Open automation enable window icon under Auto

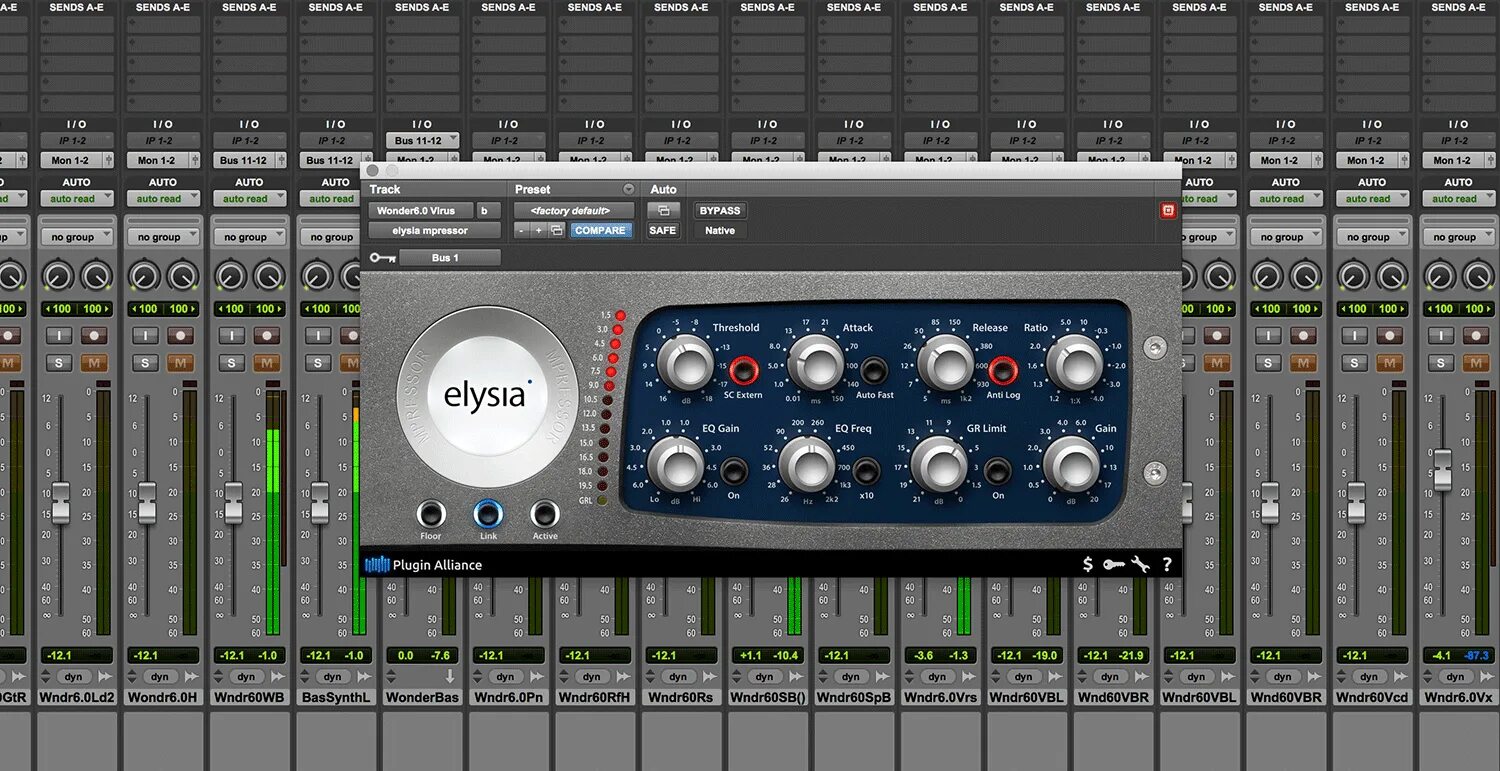pos(662,211)
